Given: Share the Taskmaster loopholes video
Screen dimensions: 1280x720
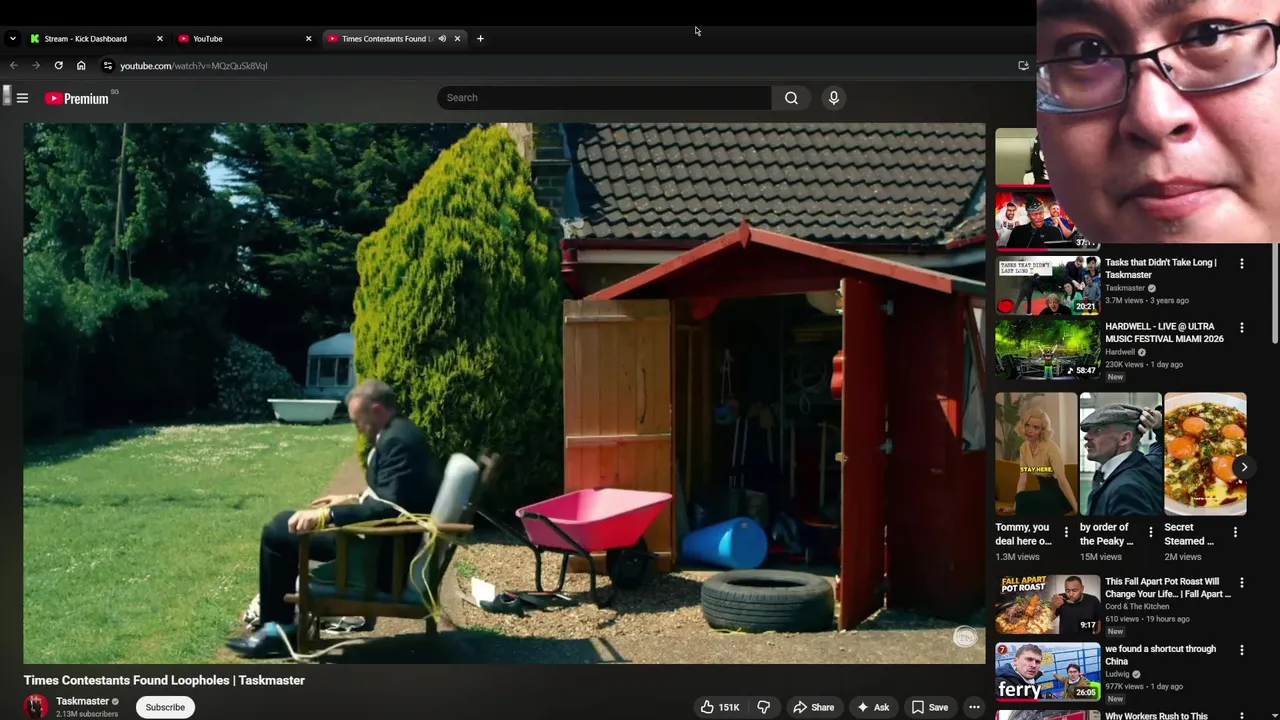Looking at the screenshot, I should (813, 707).
